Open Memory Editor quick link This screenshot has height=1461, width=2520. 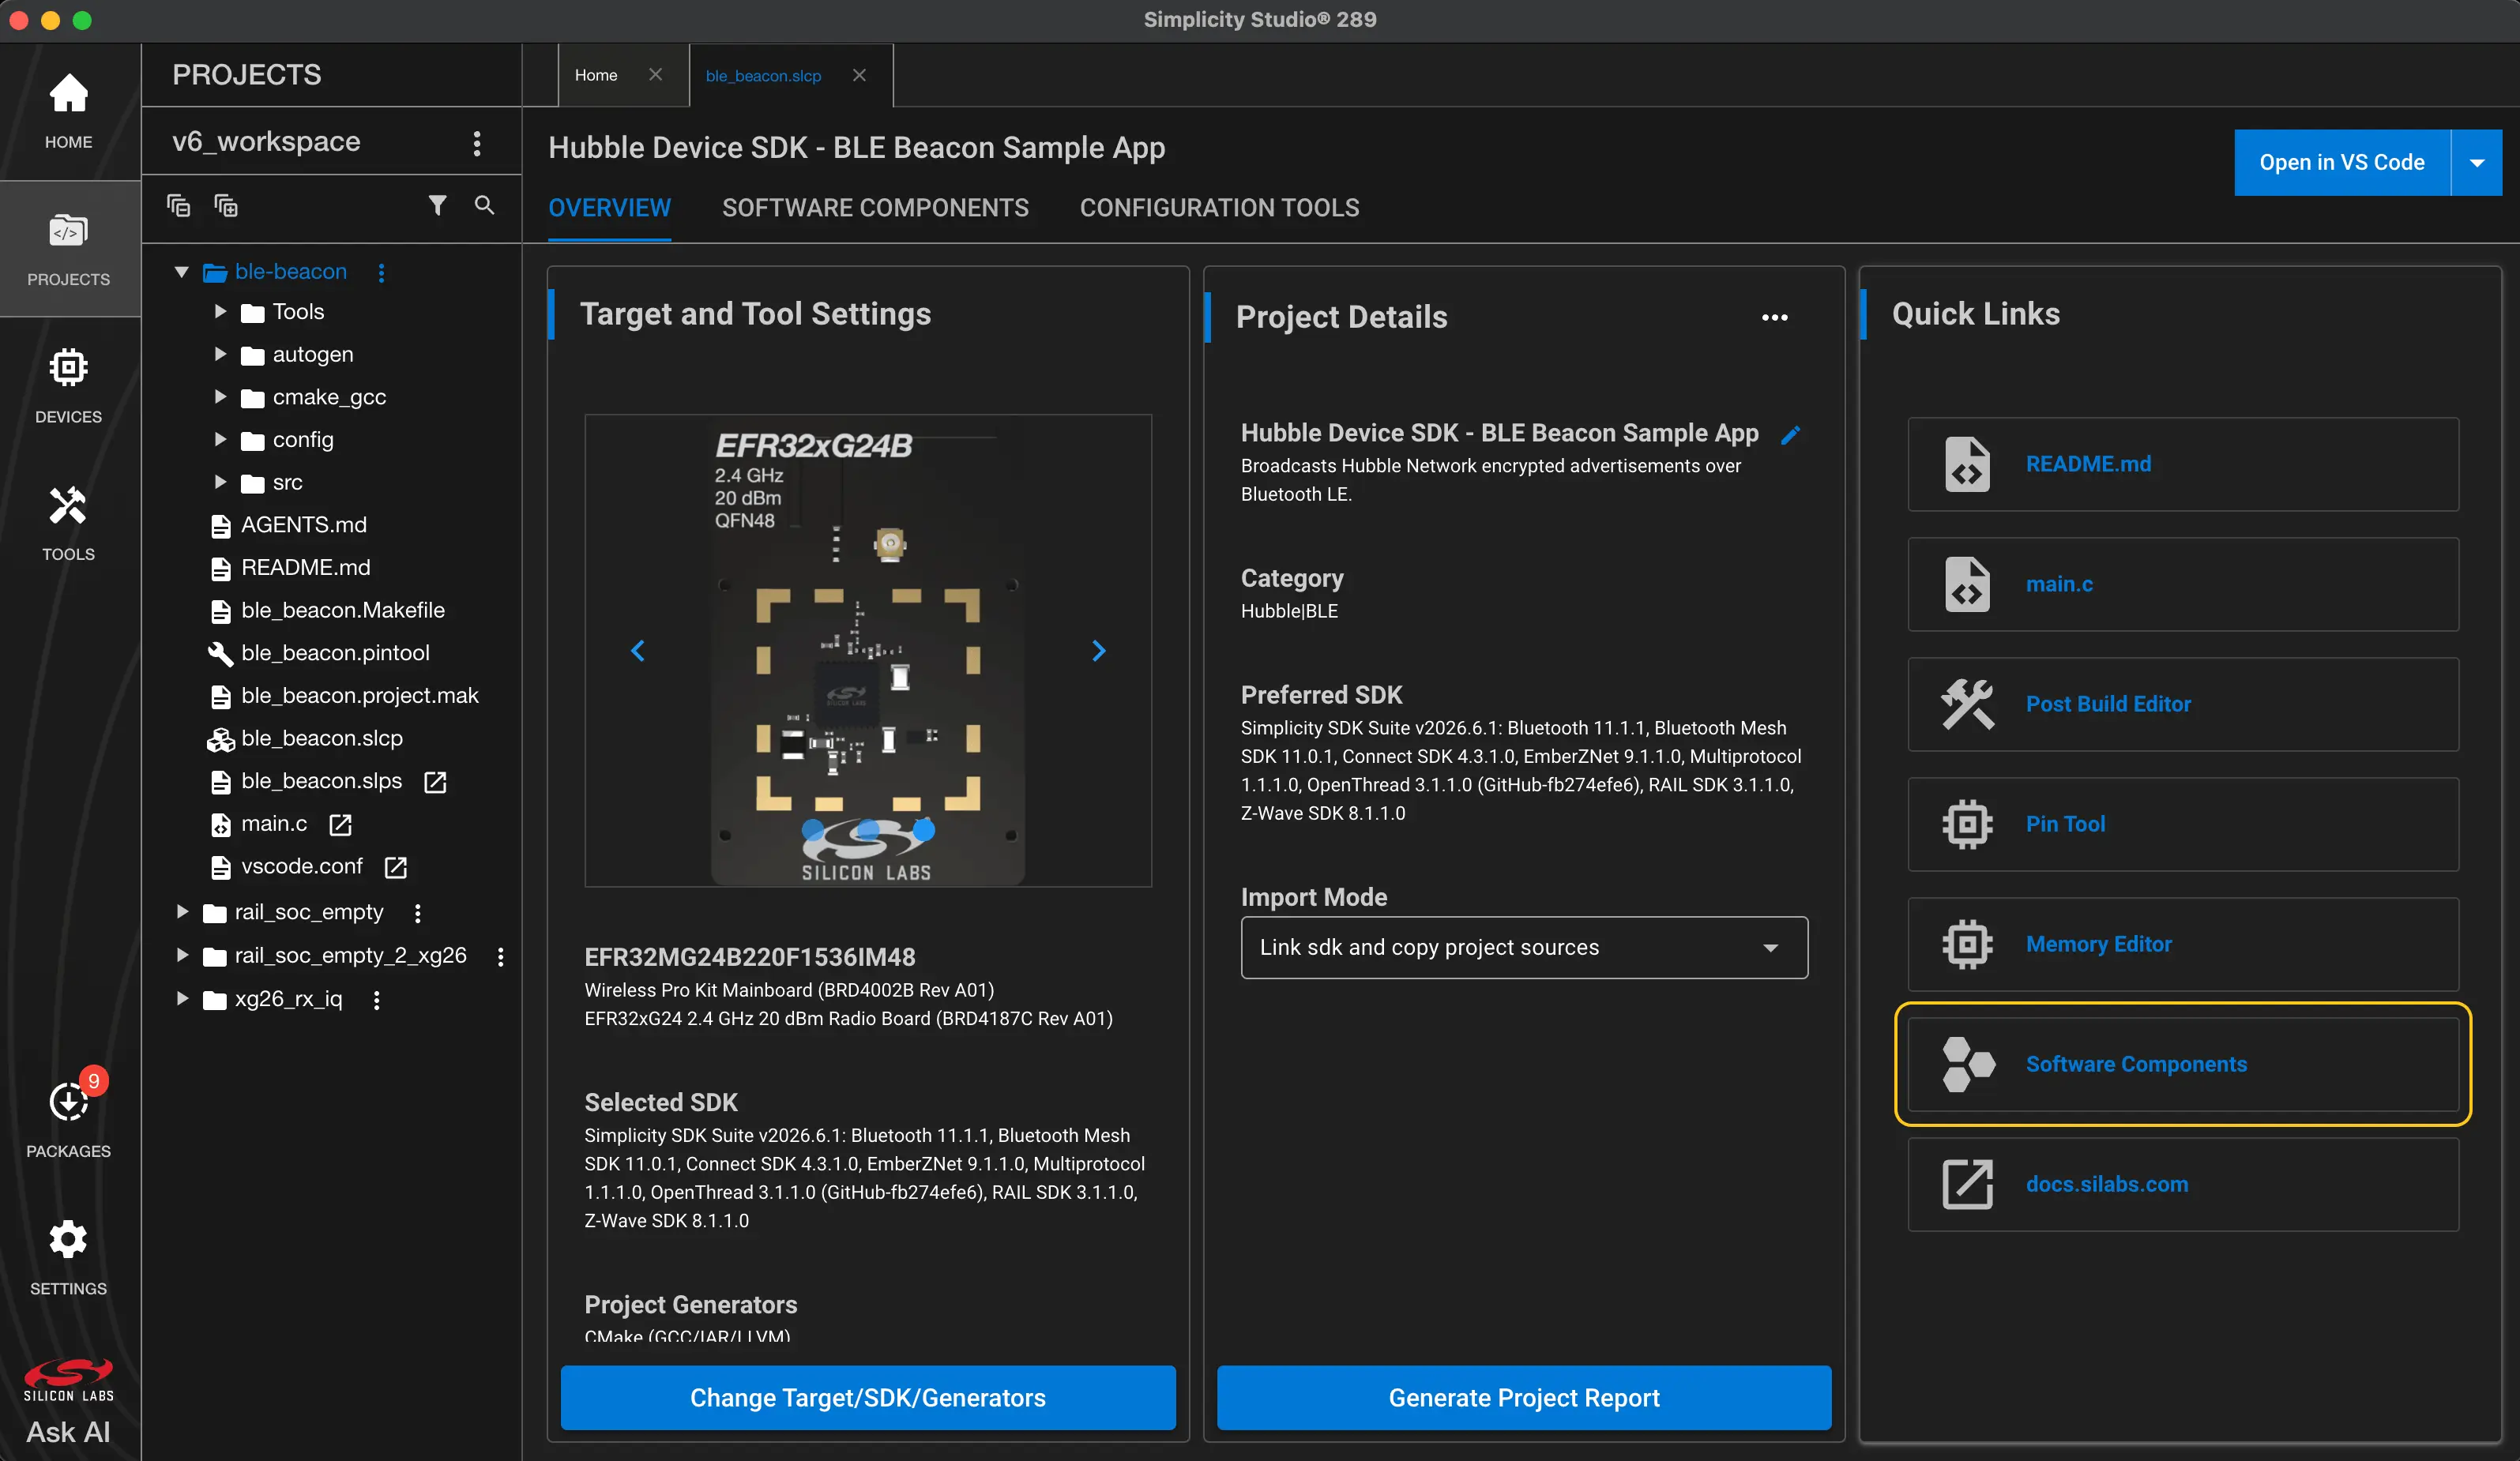pos(2182,944)
